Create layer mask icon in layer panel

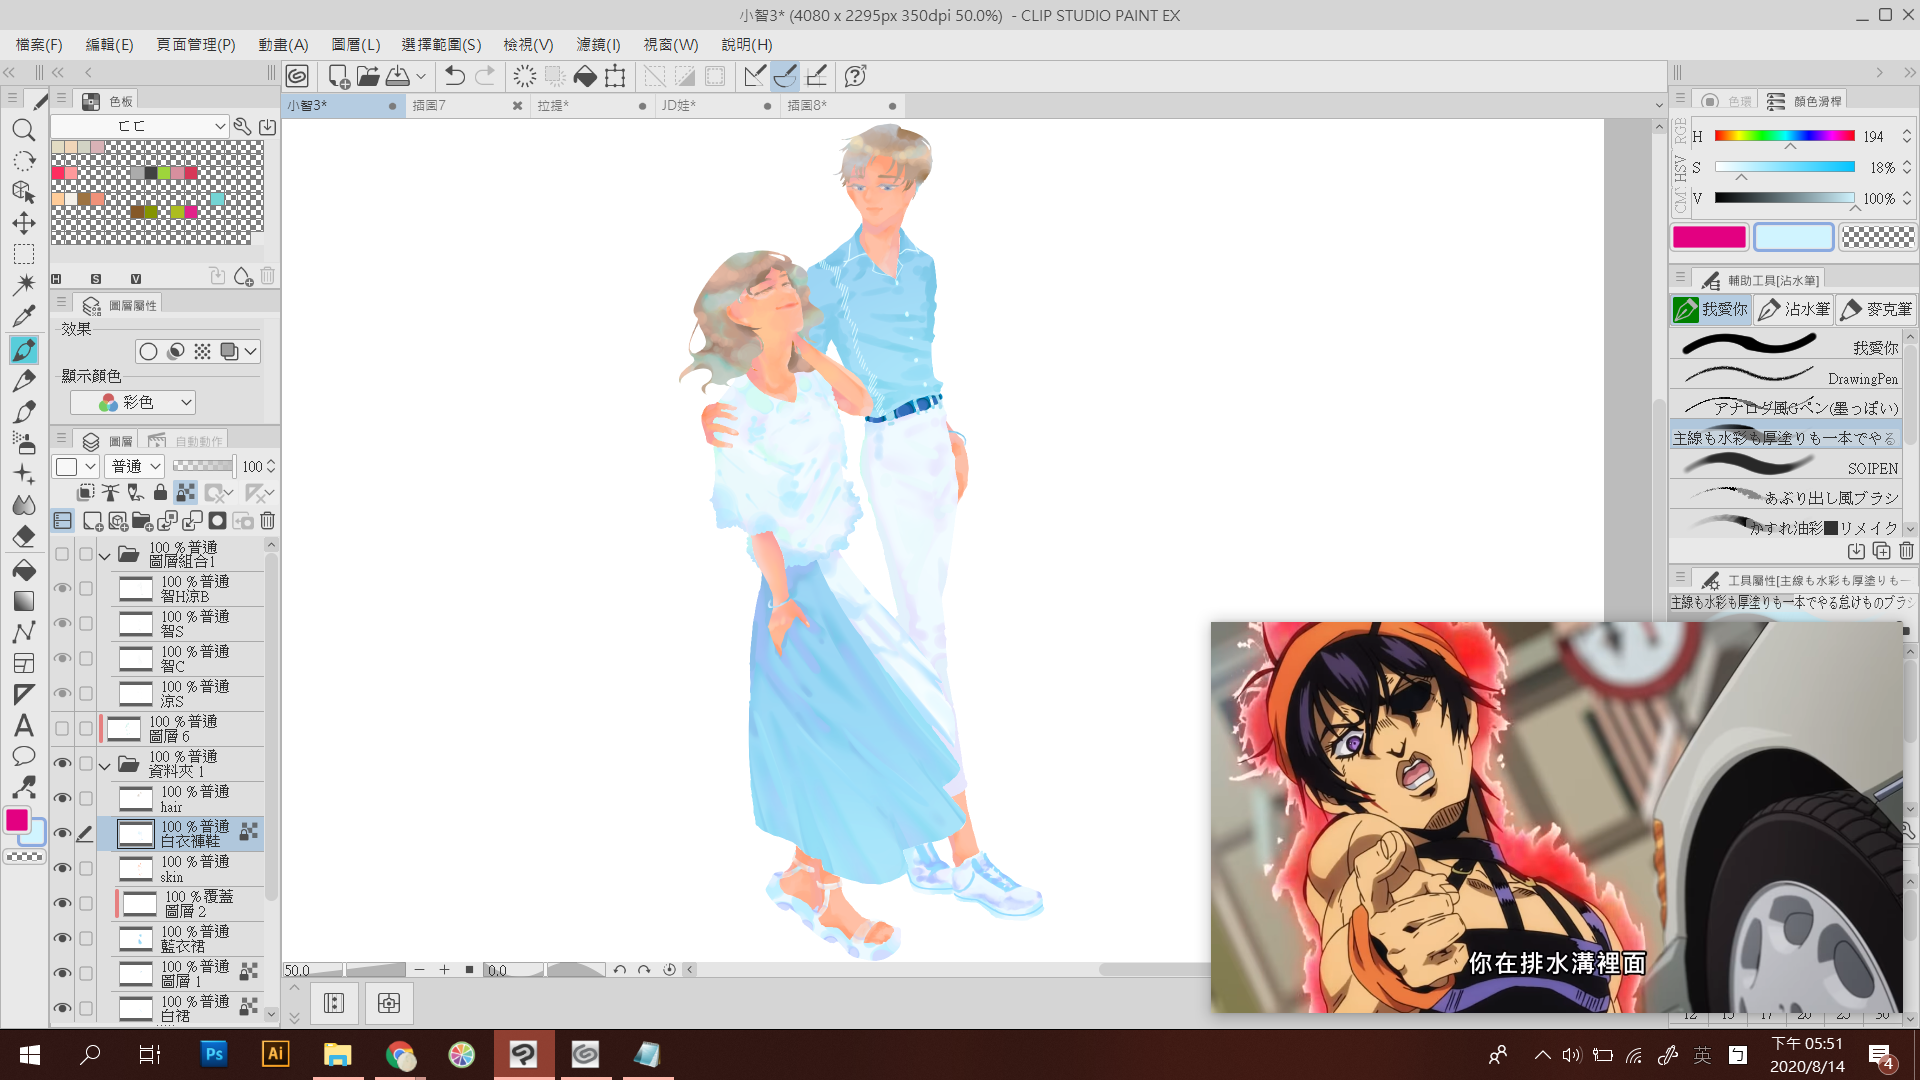tap(217, 521)
